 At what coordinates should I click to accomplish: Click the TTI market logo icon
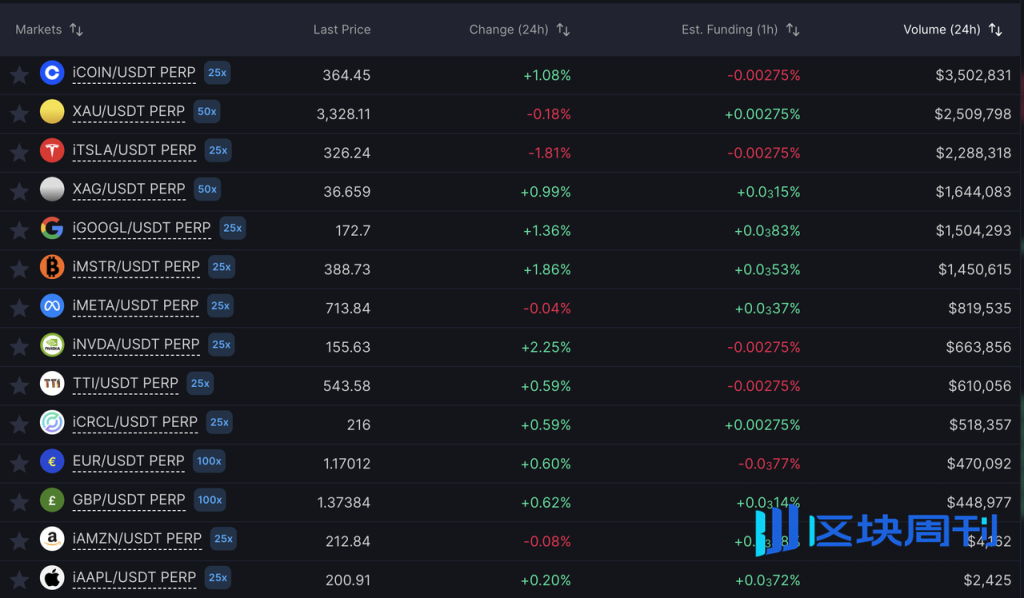point(52,383)
